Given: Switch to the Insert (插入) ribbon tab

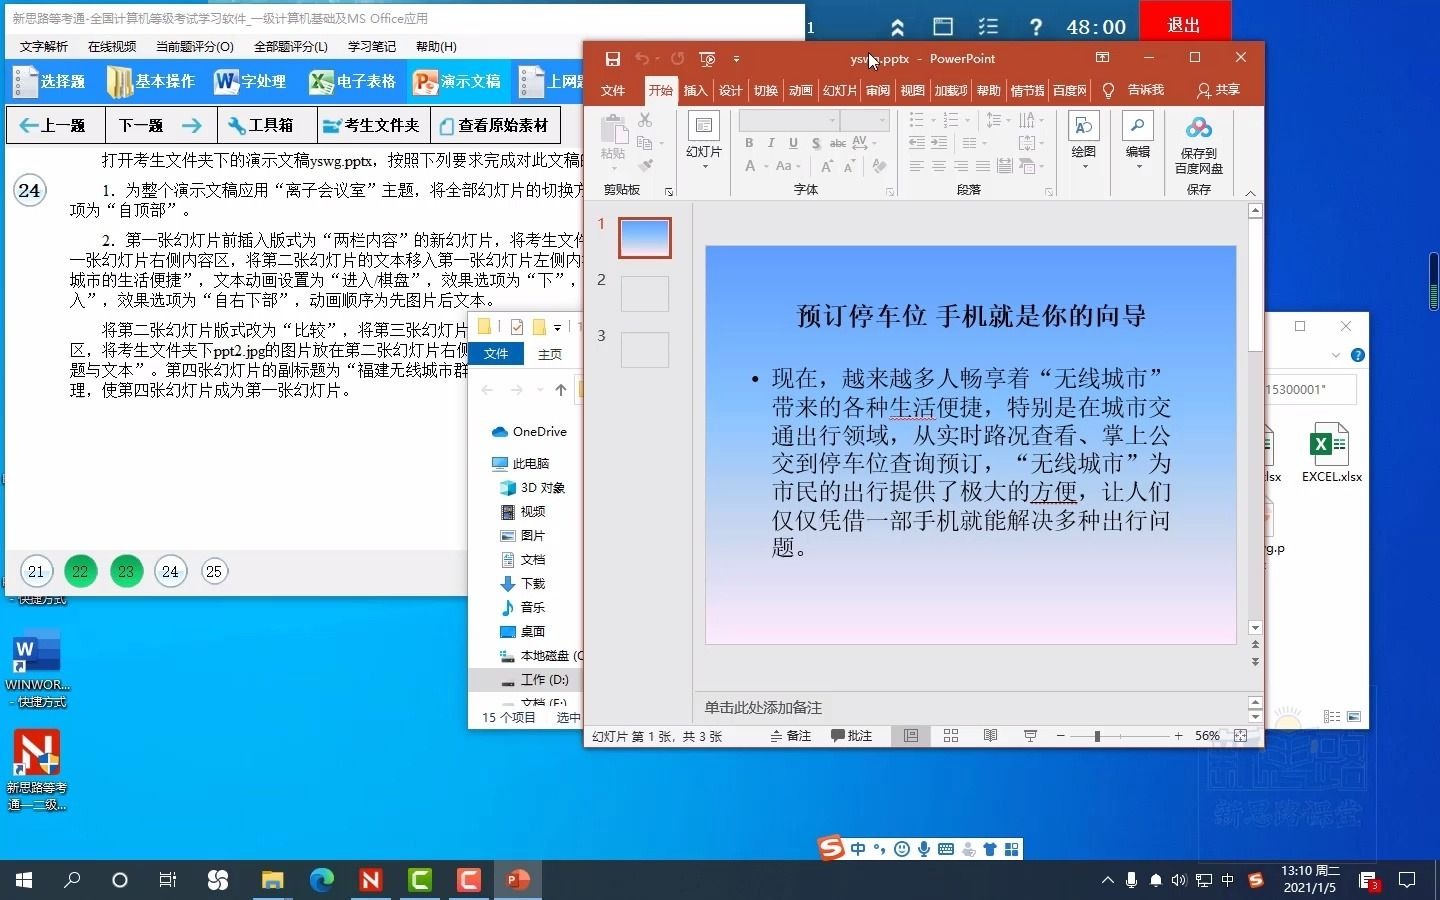Looking at the screenshot, I should pos(695,90).
